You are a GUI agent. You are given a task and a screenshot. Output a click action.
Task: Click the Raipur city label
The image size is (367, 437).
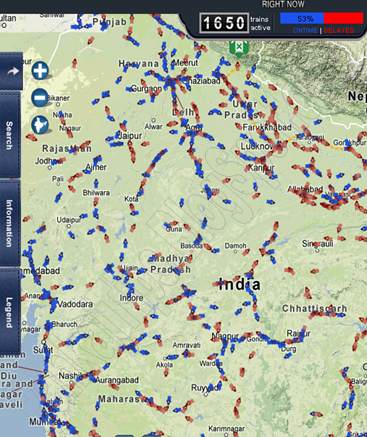pyautogui.click(x=298, y=333)
